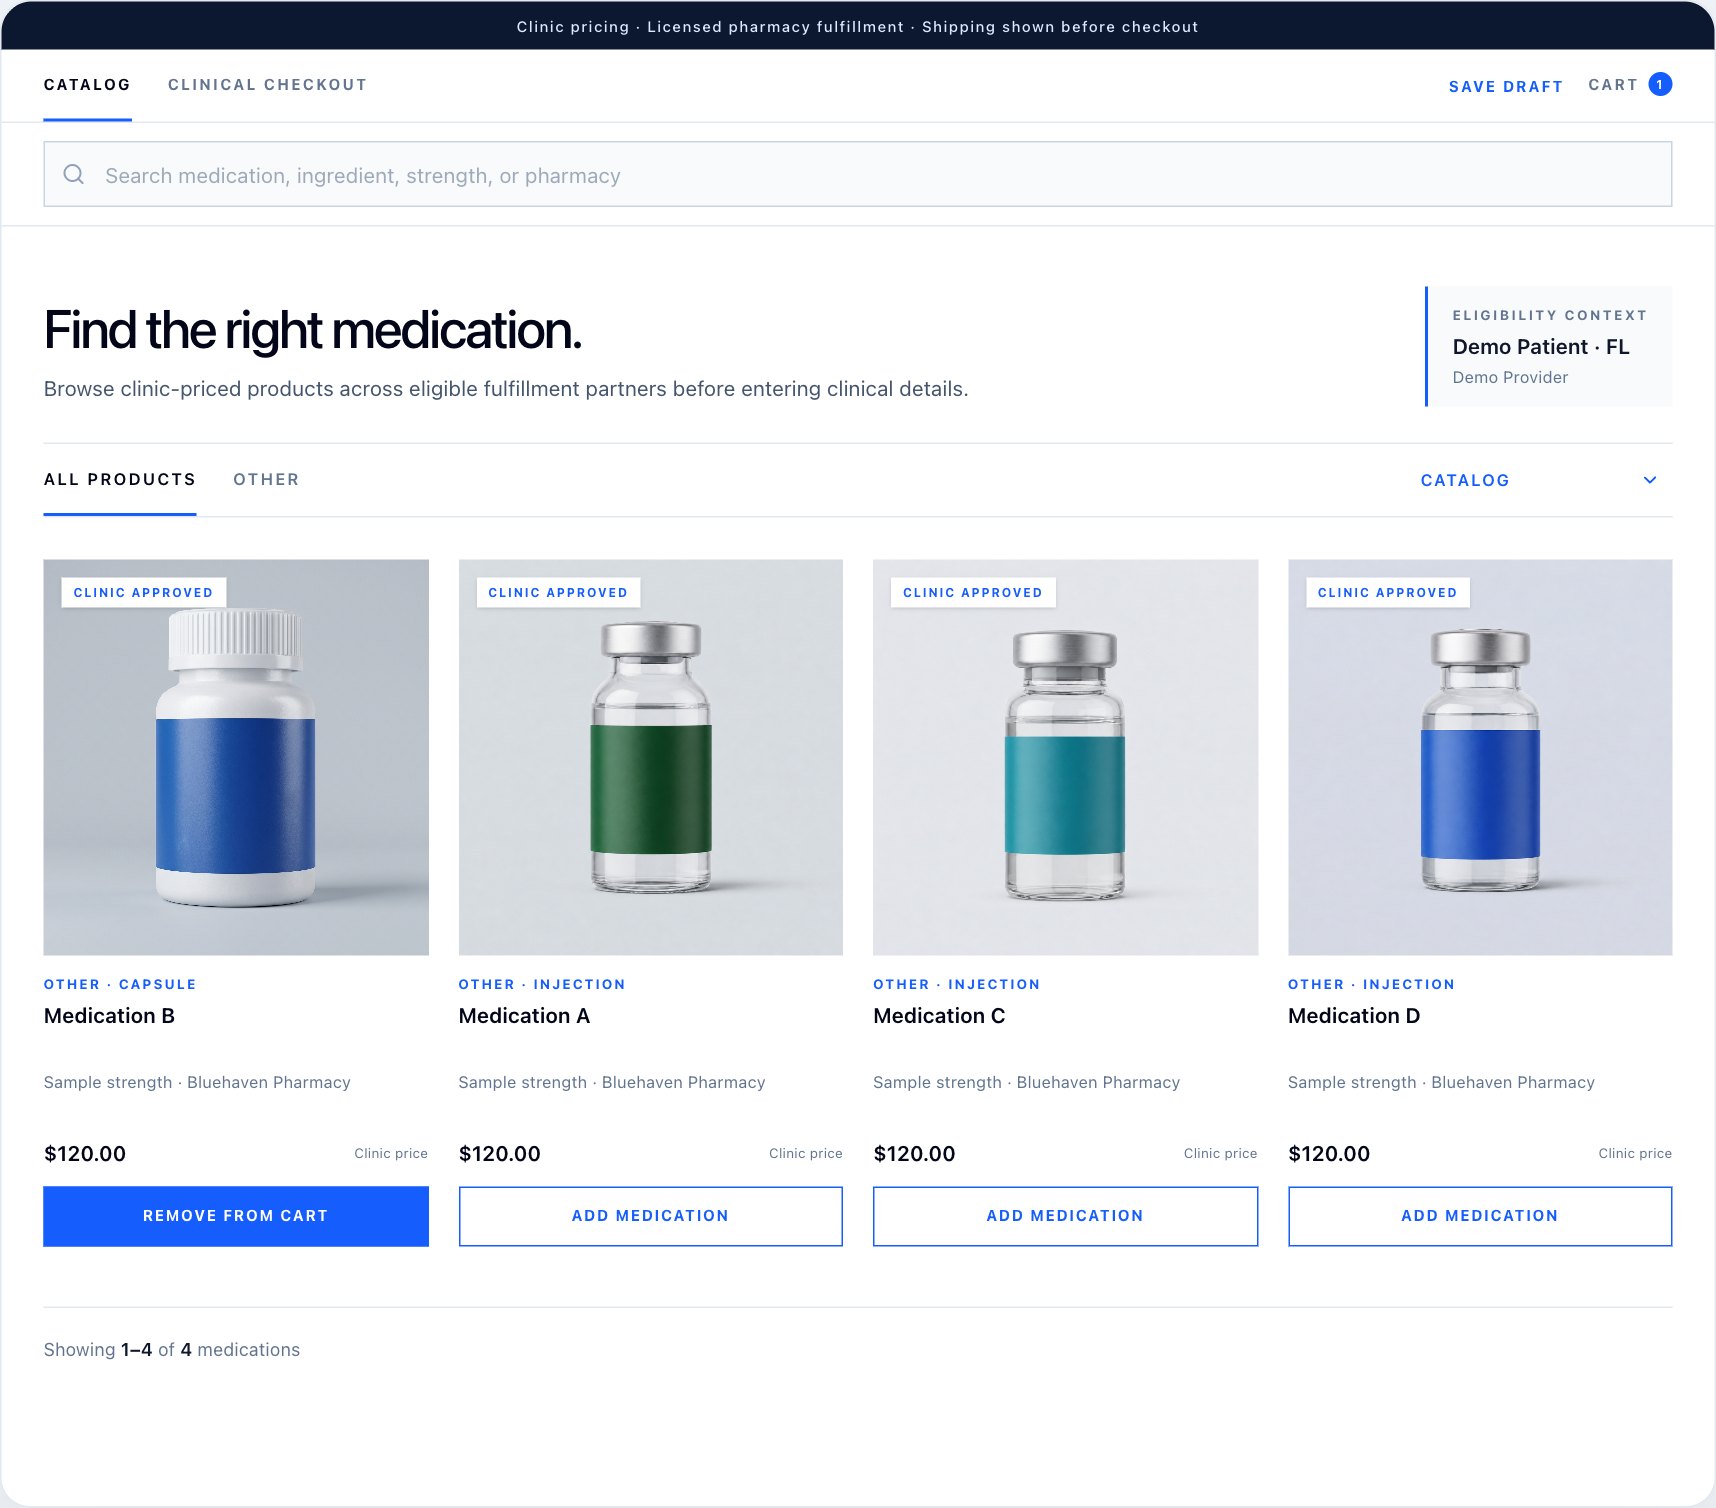This screenshot has height=1508, width=1716.
Task: Click Clinic Approved badge on Medication D
Action: click(x=1387, y=593)
